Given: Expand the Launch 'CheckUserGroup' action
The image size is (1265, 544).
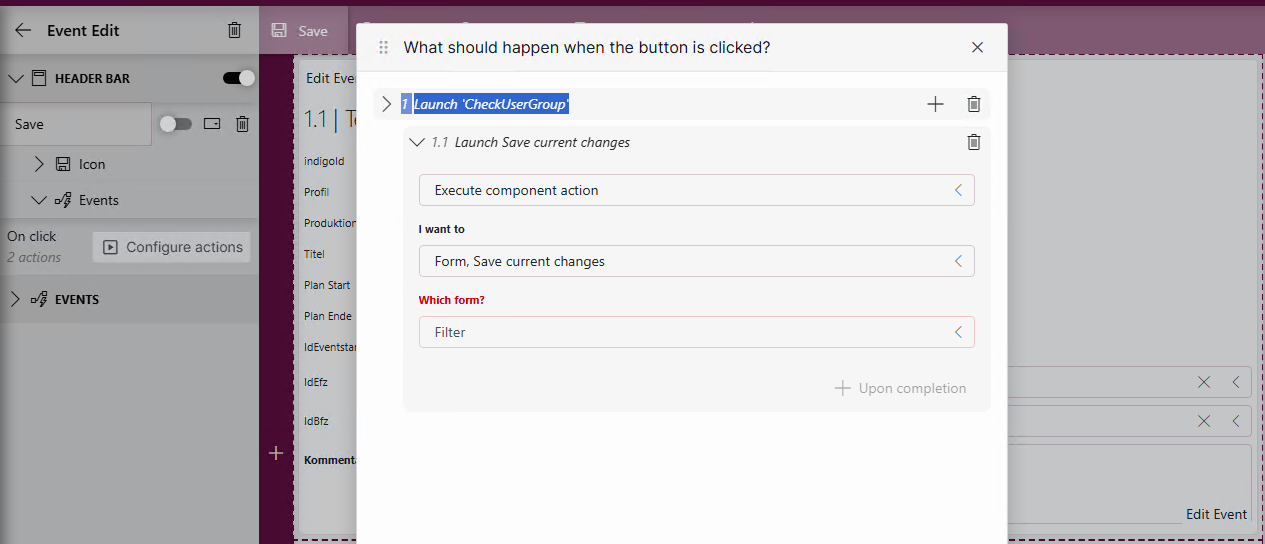Looking at the screenshot, I should (x=387, y=104).
